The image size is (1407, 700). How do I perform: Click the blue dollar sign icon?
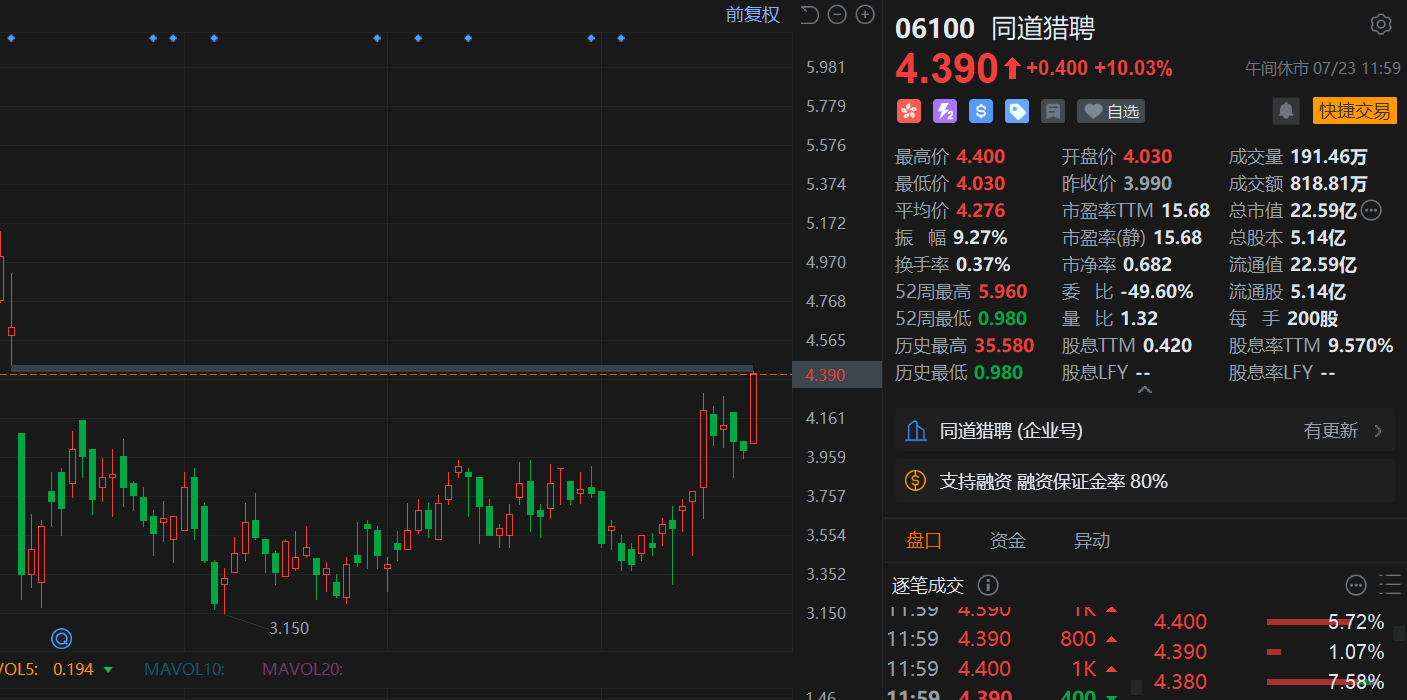981,111
